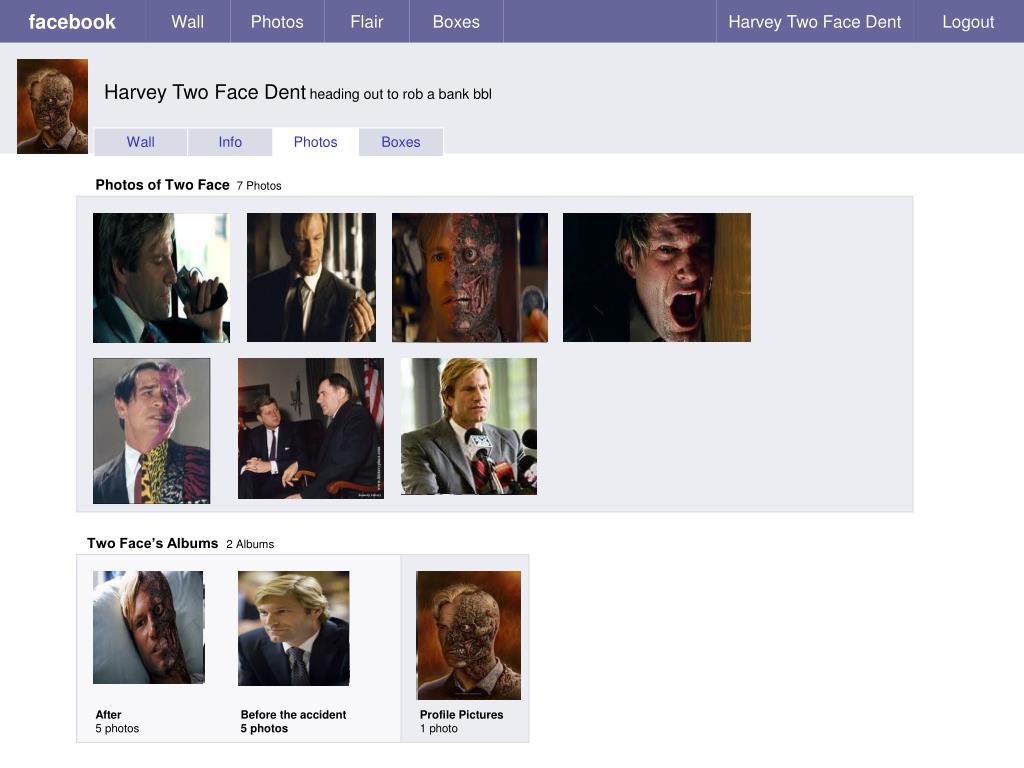Click the profile picture beside the name
The height and width of the screenshot is (768, 1024).
click(52, 106)
